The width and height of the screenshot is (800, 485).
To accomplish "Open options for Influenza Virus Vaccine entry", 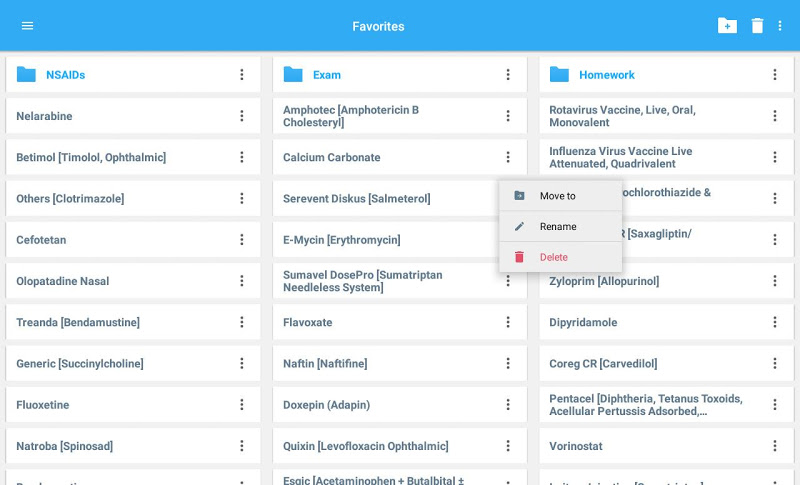I will 774,157.
